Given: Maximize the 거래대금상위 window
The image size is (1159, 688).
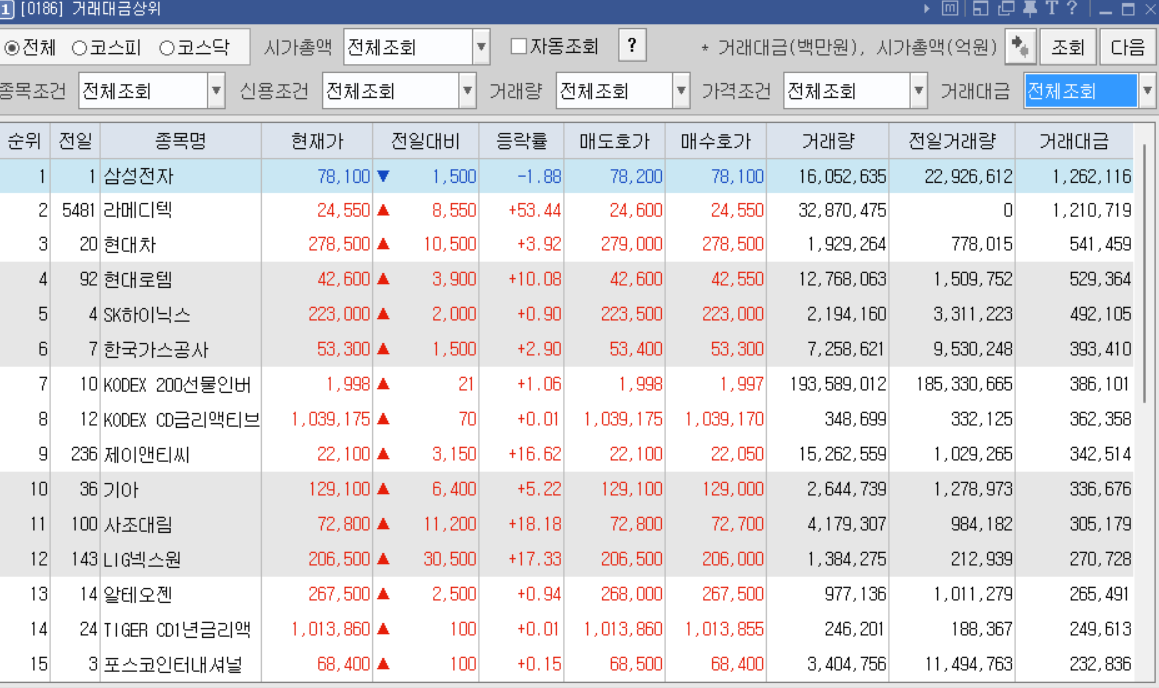Looking at the screenshot, I should [x=1128, y=10].
